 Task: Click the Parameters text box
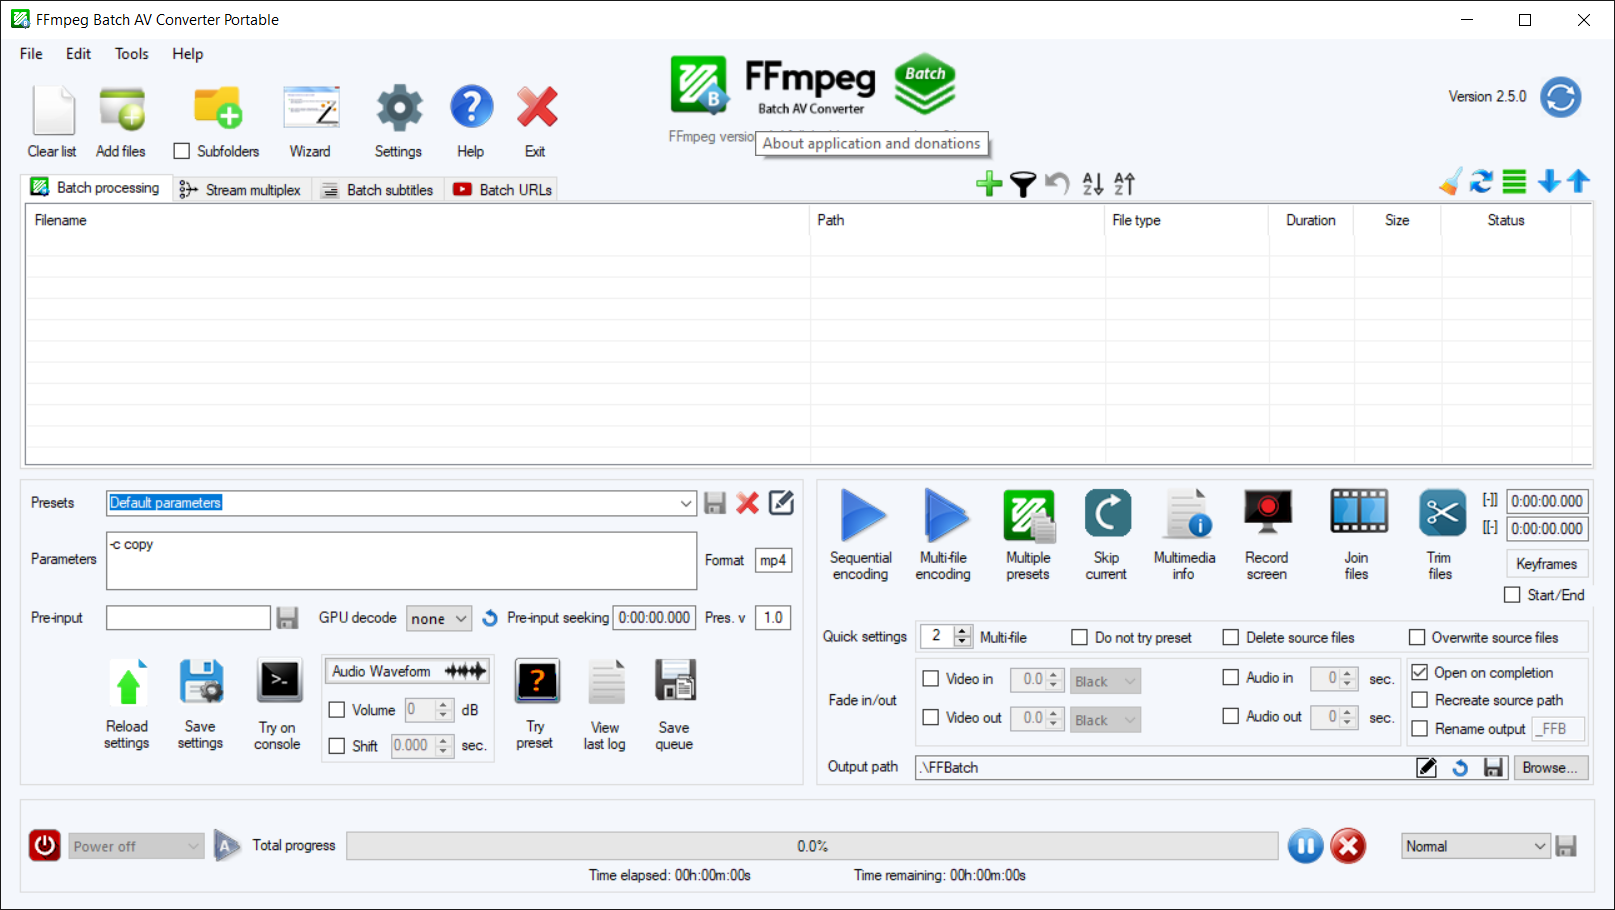coord(401,561)
